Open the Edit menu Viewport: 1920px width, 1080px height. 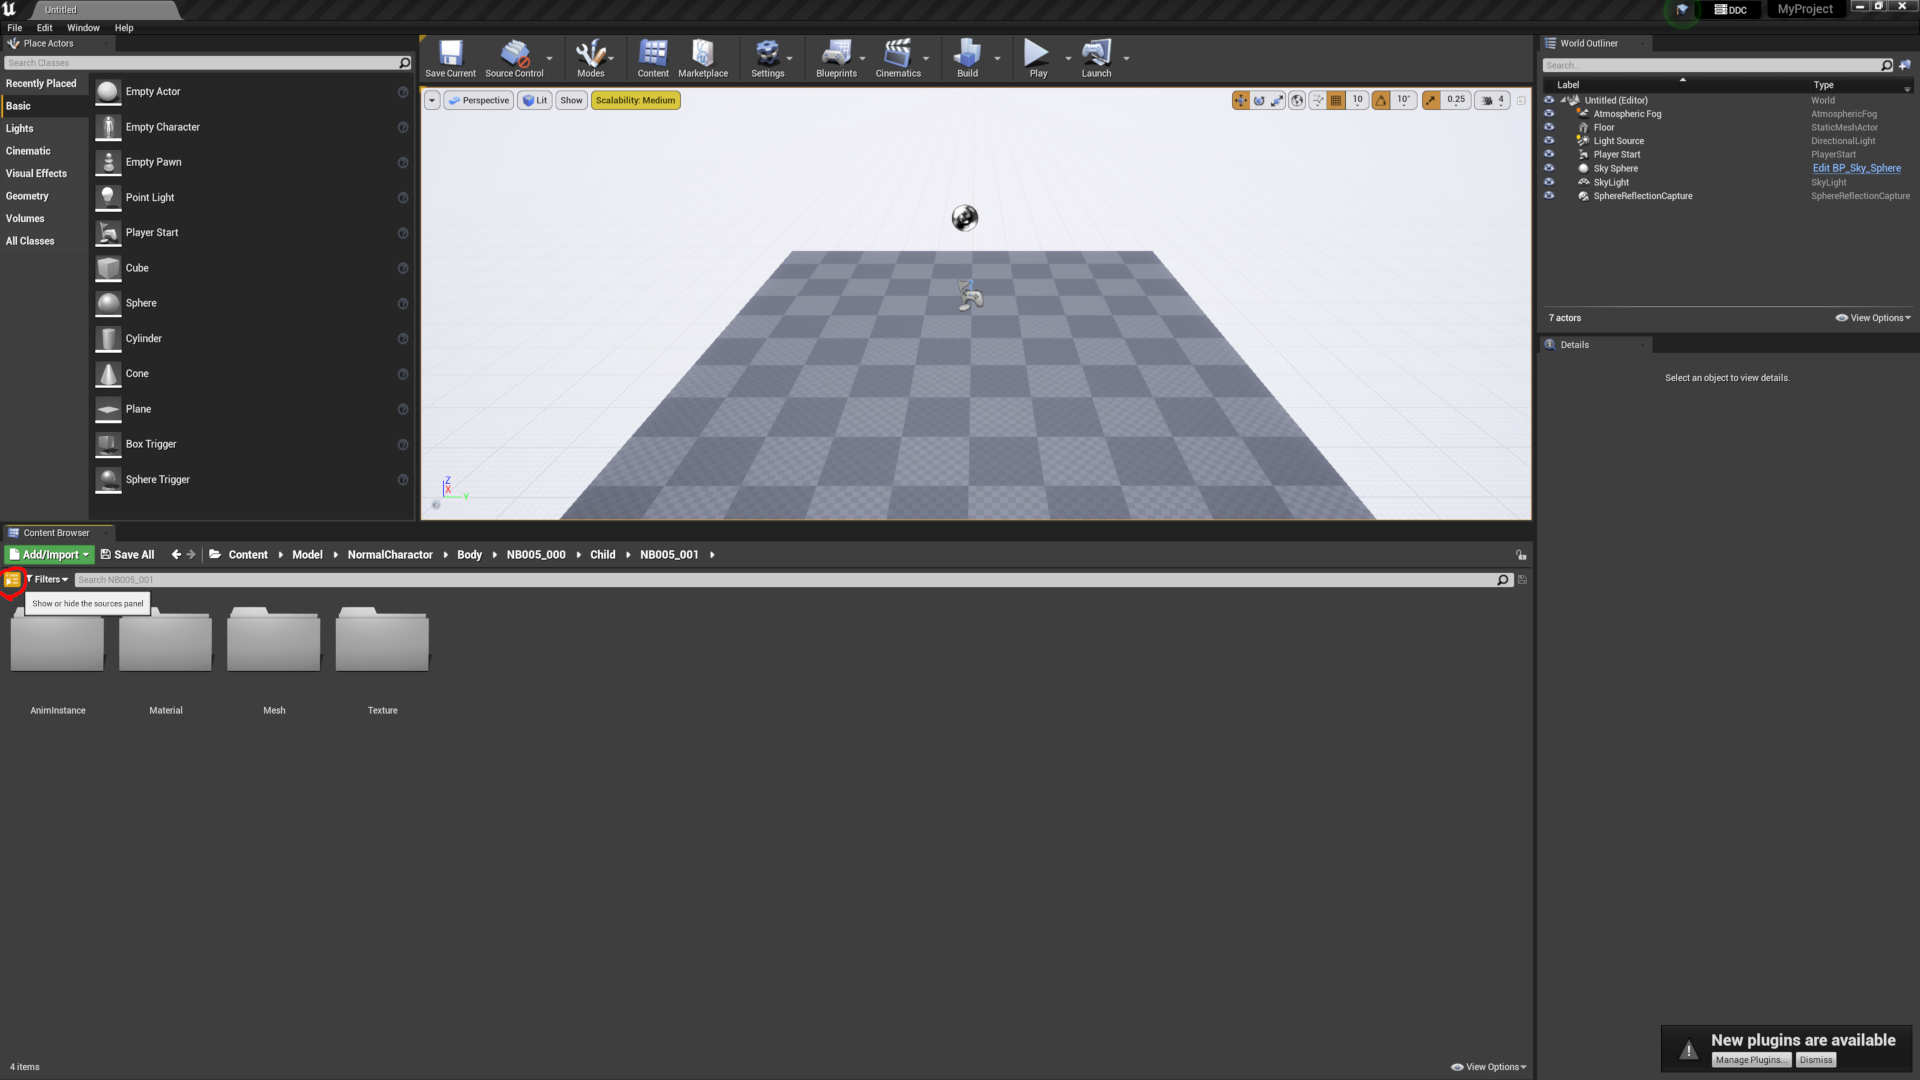click(x=44, y=28)
